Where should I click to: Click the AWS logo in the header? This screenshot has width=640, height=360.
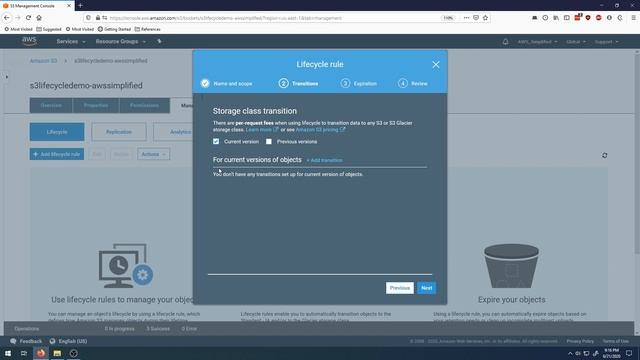tap(29, 41)
